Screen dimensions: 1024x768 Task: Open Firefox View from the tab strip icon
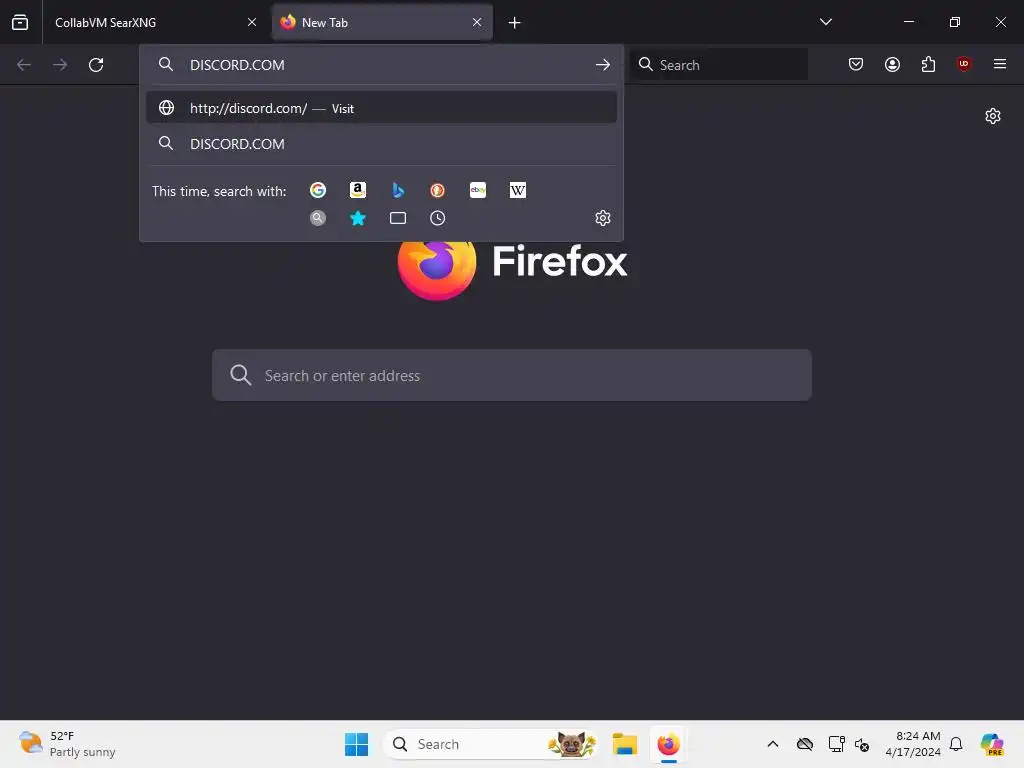[x=20, y=22]
